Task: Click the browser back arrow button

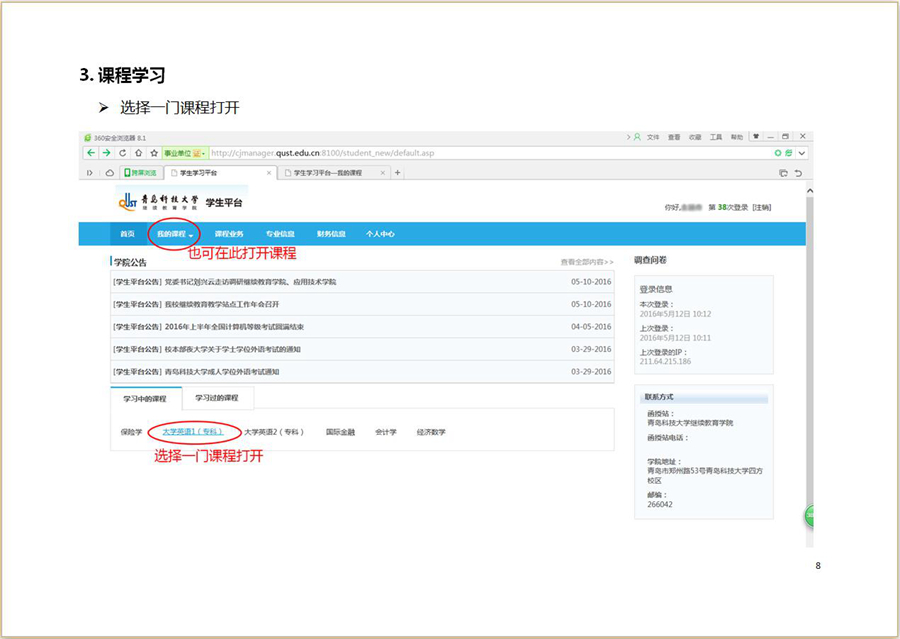Action: 91,153
